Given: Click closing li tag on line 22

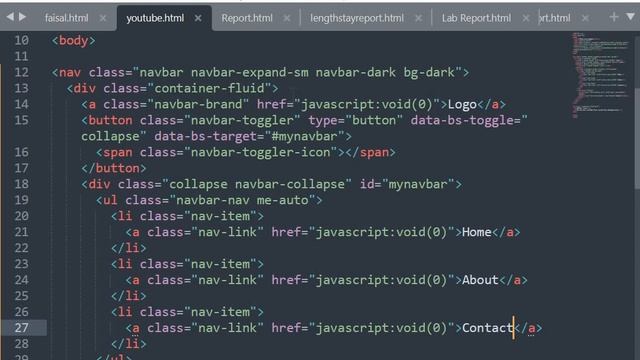Looking at the screenshot, I should pos(129,248).
